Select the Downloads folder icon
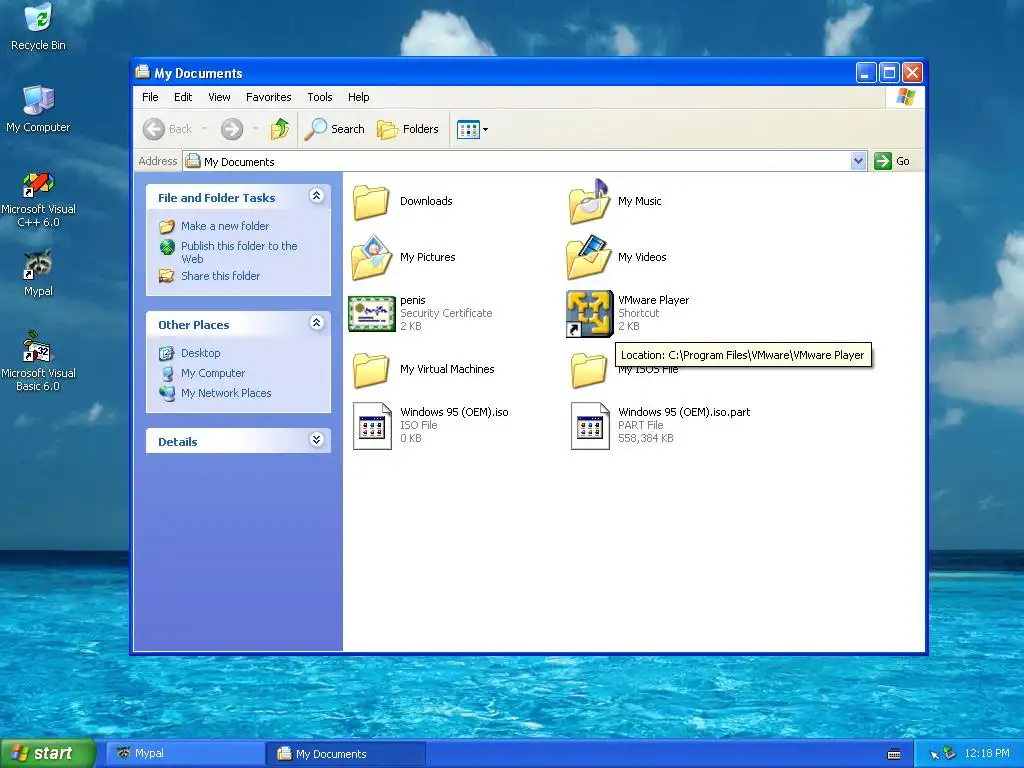 pyautogui.click(x=371, y=201)
